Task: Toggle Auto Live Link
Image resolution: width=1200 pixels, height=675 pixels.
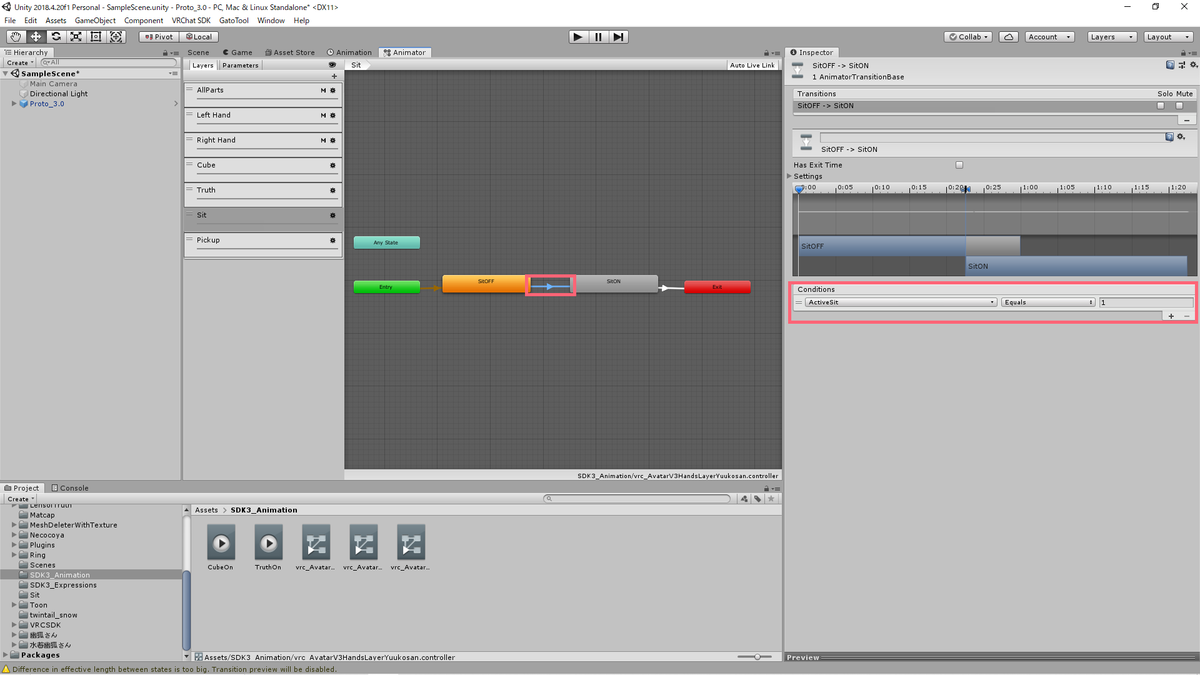Action: [x=753, y=65]
